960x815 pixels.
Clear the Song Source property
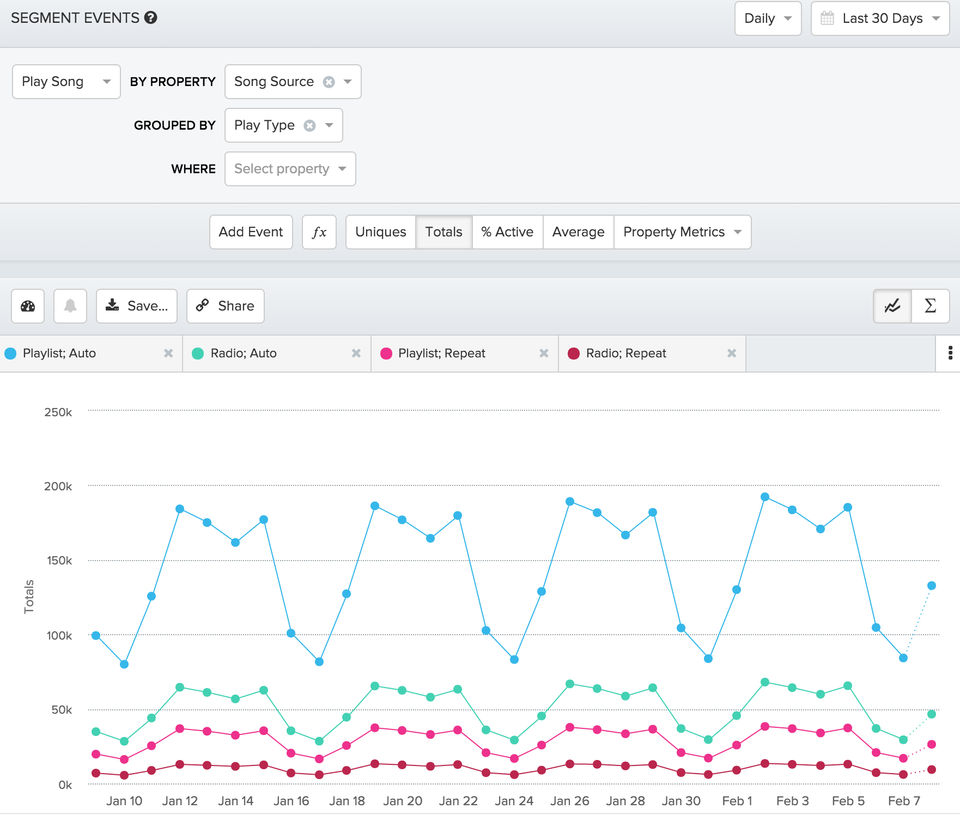(329, 82)
